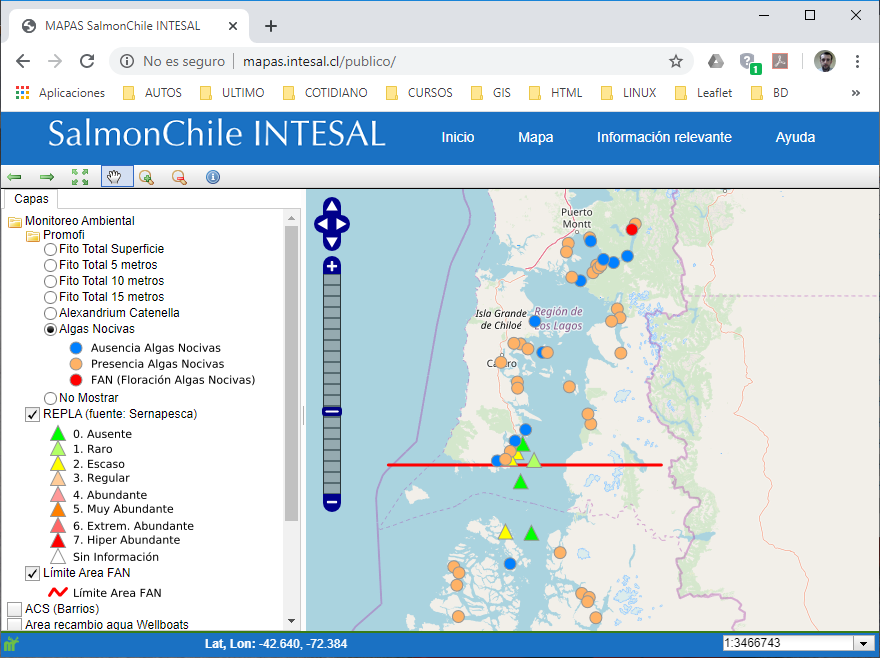Open the ULTIMO bookmark folder
Image resolution: width=880 pixels, height=658 pixels.
232,93
